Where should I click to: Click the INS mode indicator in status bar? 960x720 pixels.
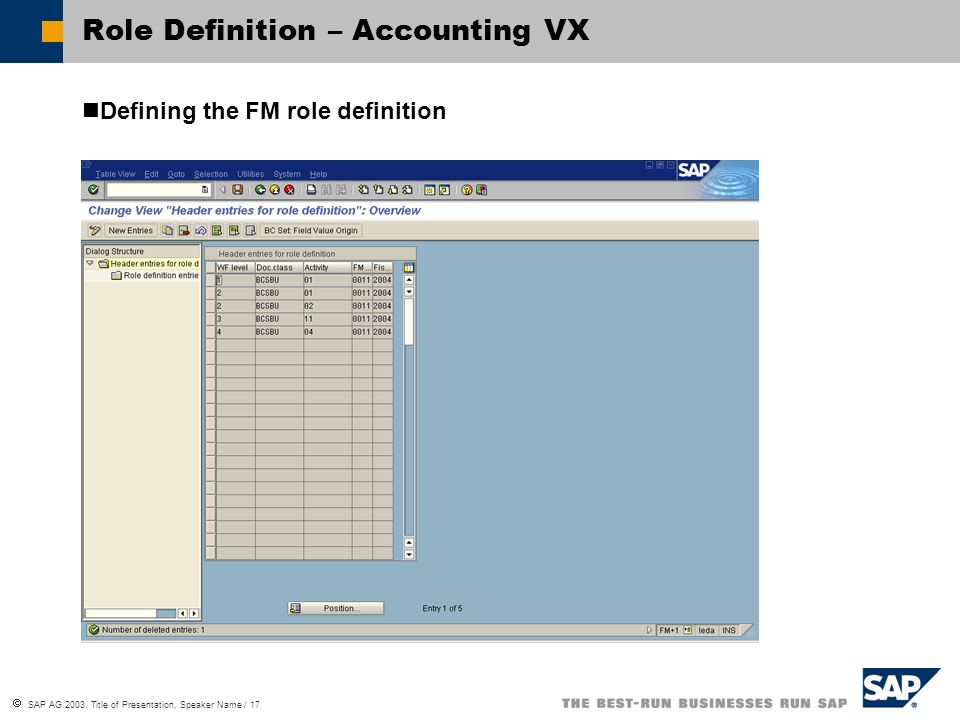(x=729, y=630)
